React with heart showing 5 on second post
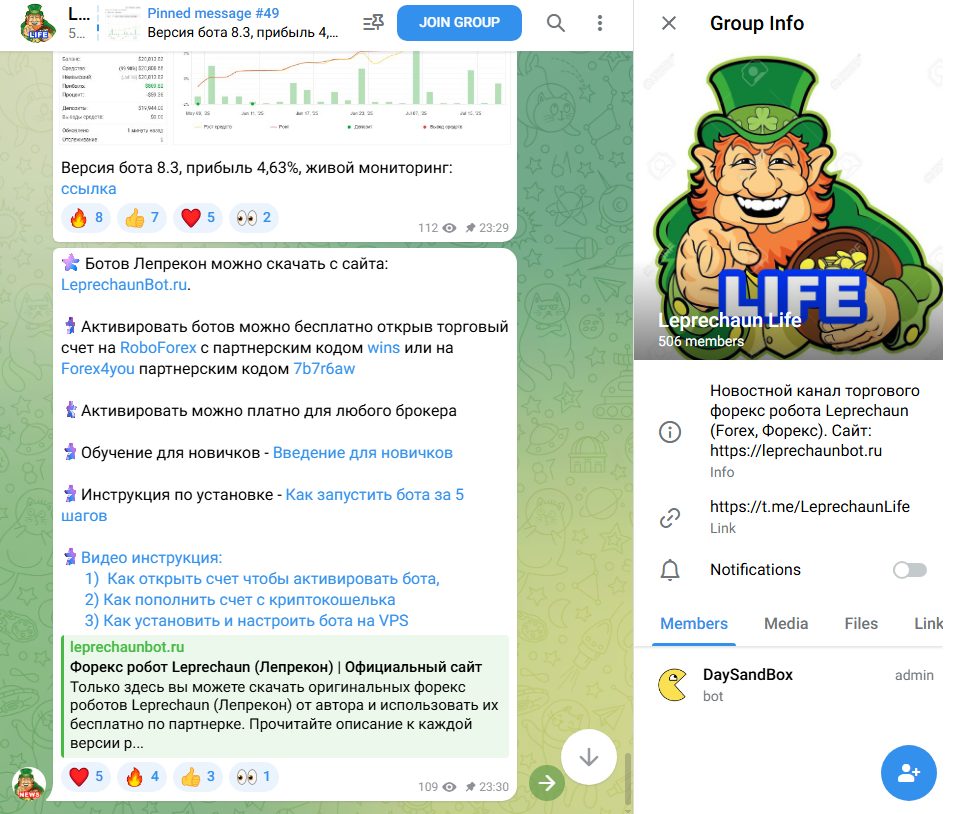 coord(86,776)
